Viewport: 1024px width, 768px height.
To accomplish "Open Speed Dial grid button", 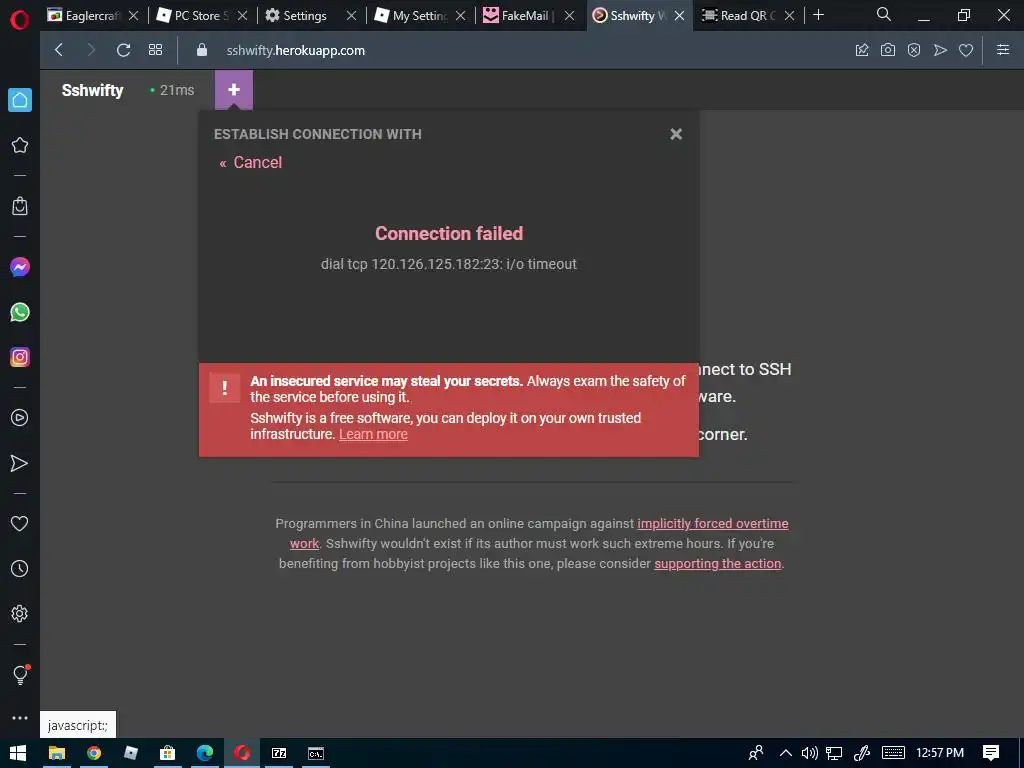I will point(155,50).
